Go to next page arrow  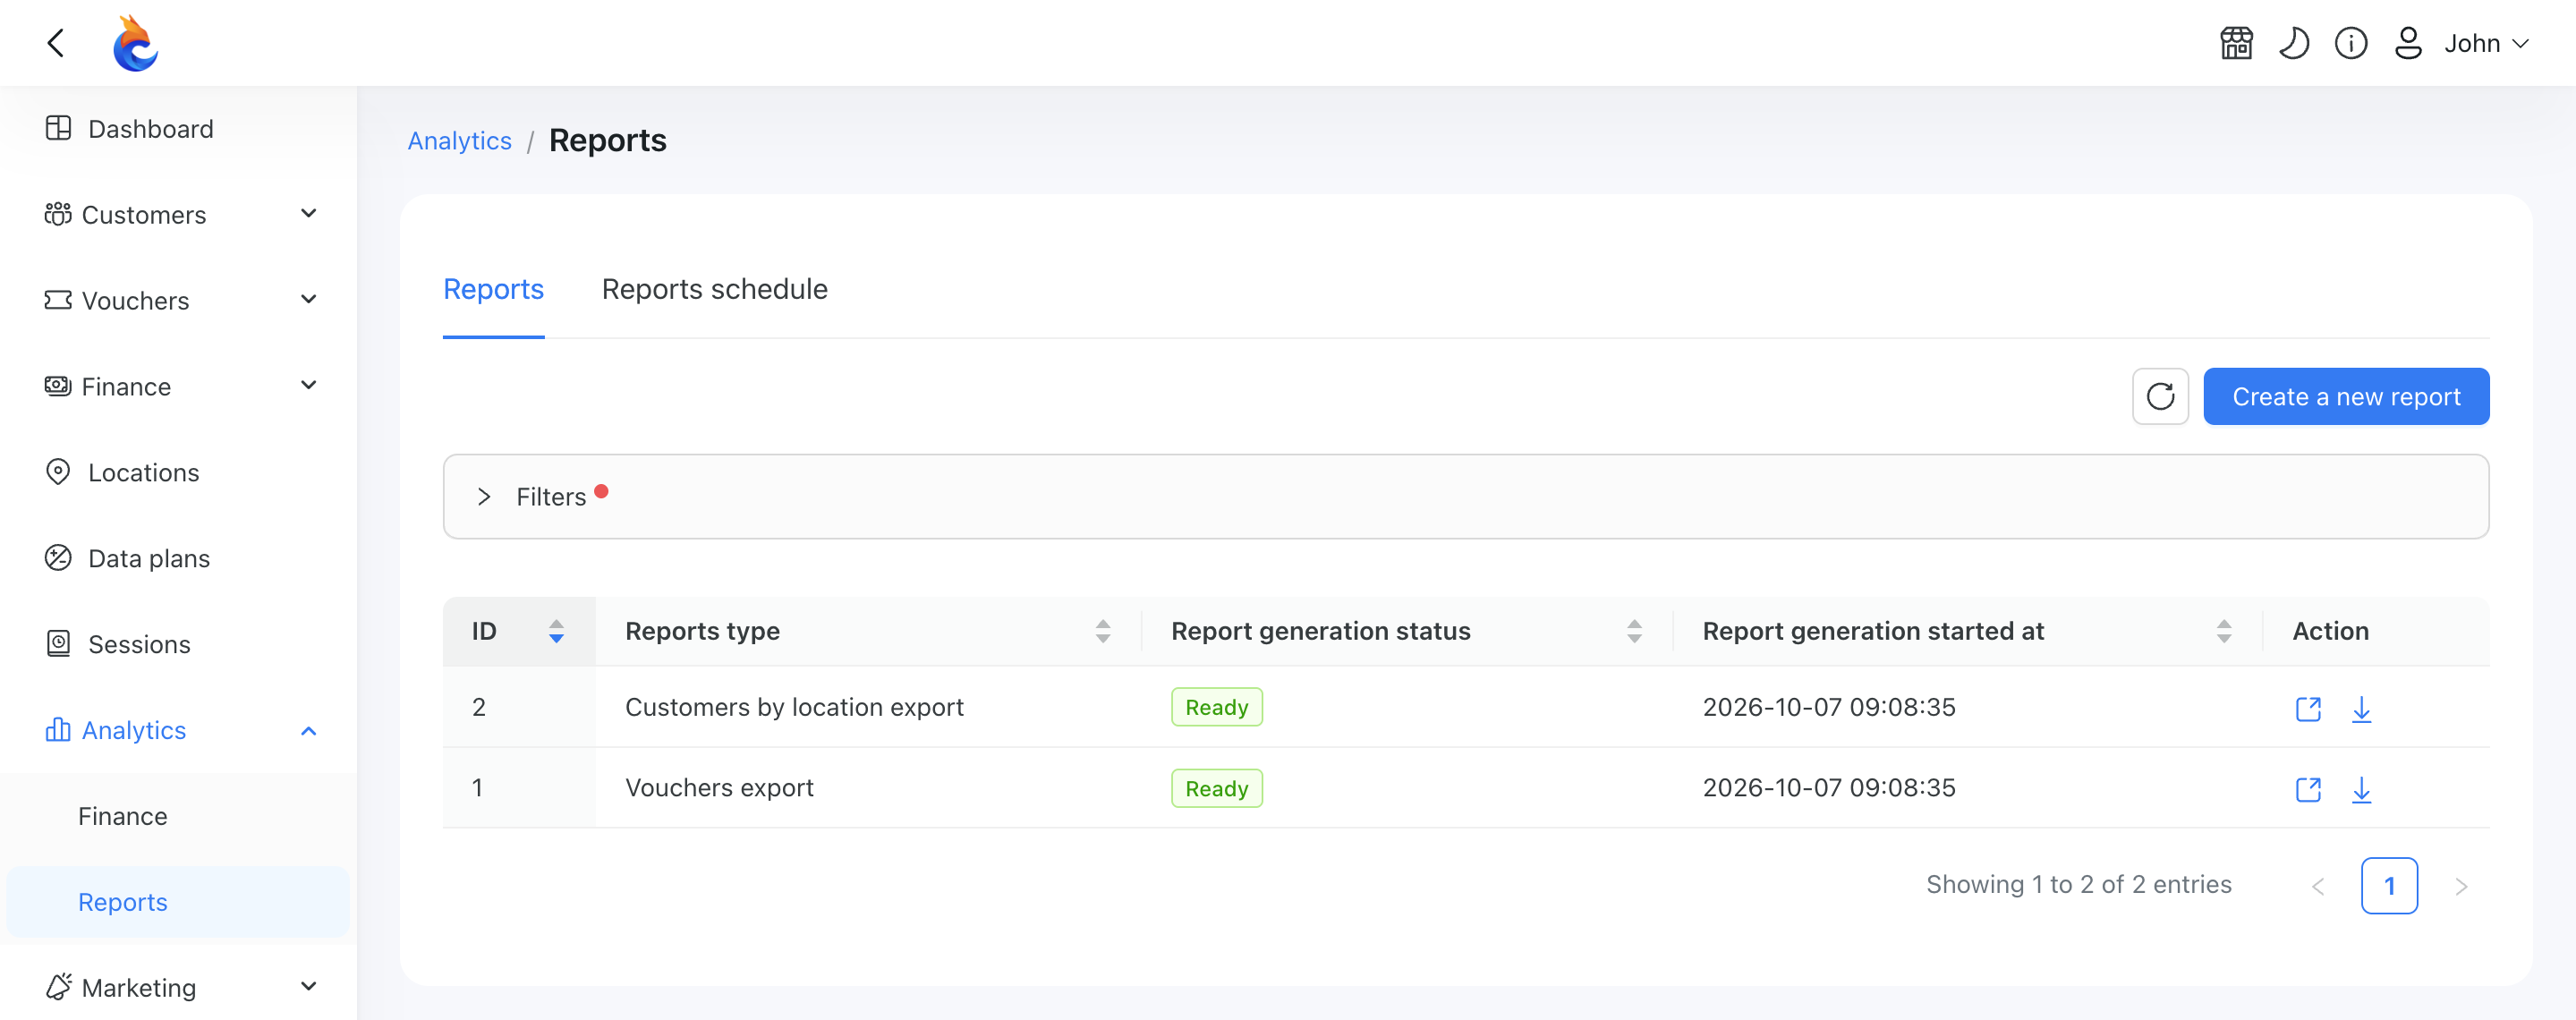(x=2461, y=886)
